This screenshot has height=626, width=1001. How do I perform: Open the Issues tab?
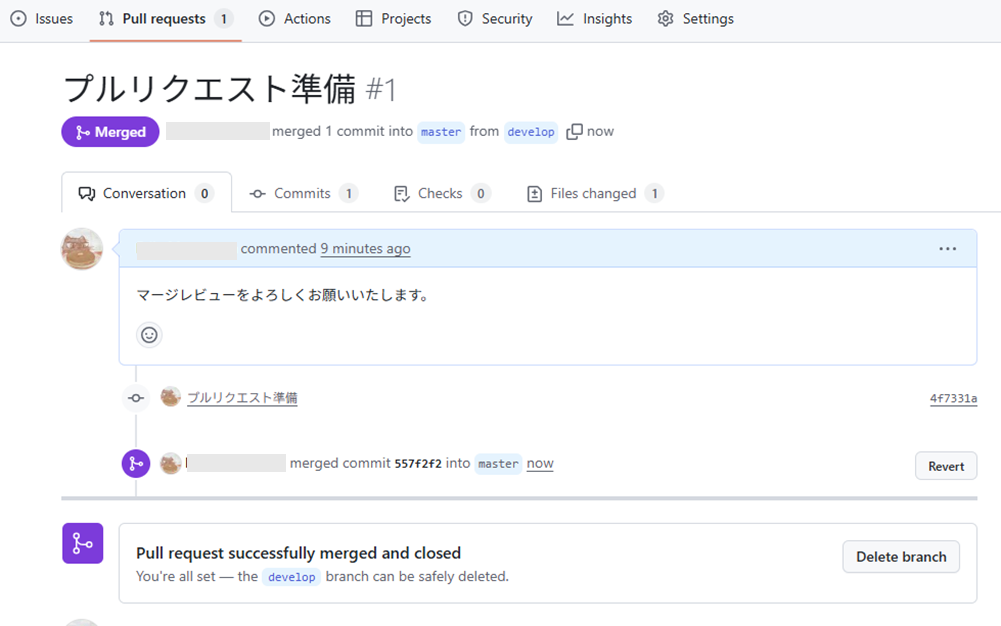point(42,19)
